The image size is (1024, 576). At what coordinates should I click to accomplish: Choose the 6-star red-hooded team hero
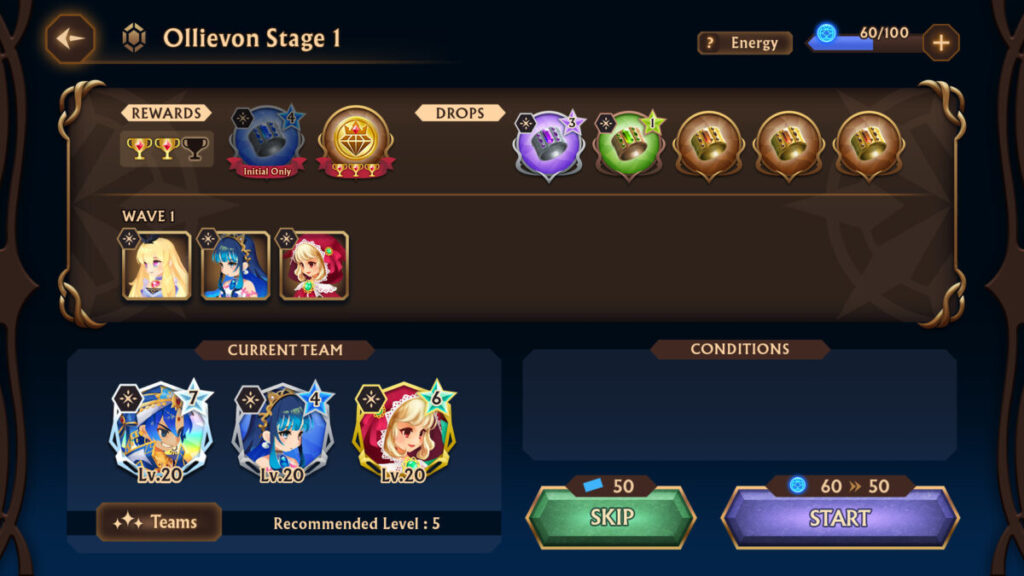tap(404, 432)
